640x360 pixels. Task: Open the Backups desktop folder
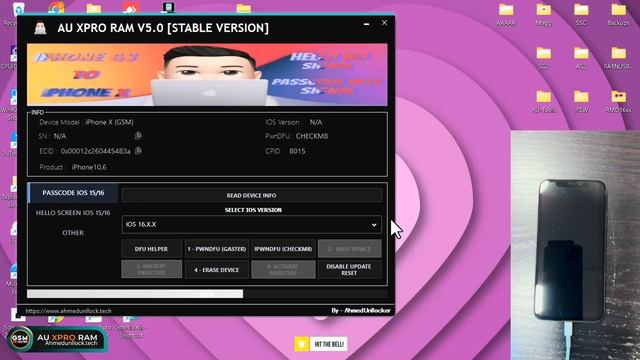(618, 15)
